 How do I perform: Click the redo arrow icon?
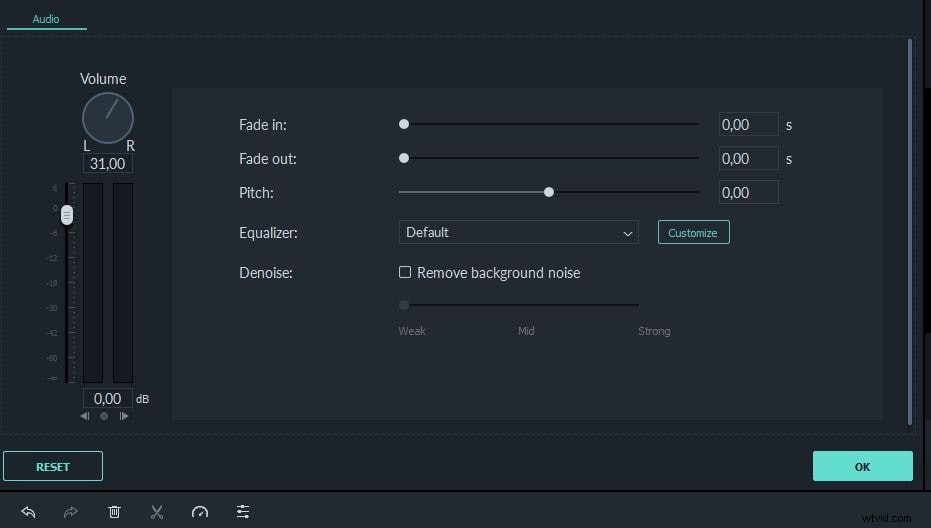pos(71,512)
